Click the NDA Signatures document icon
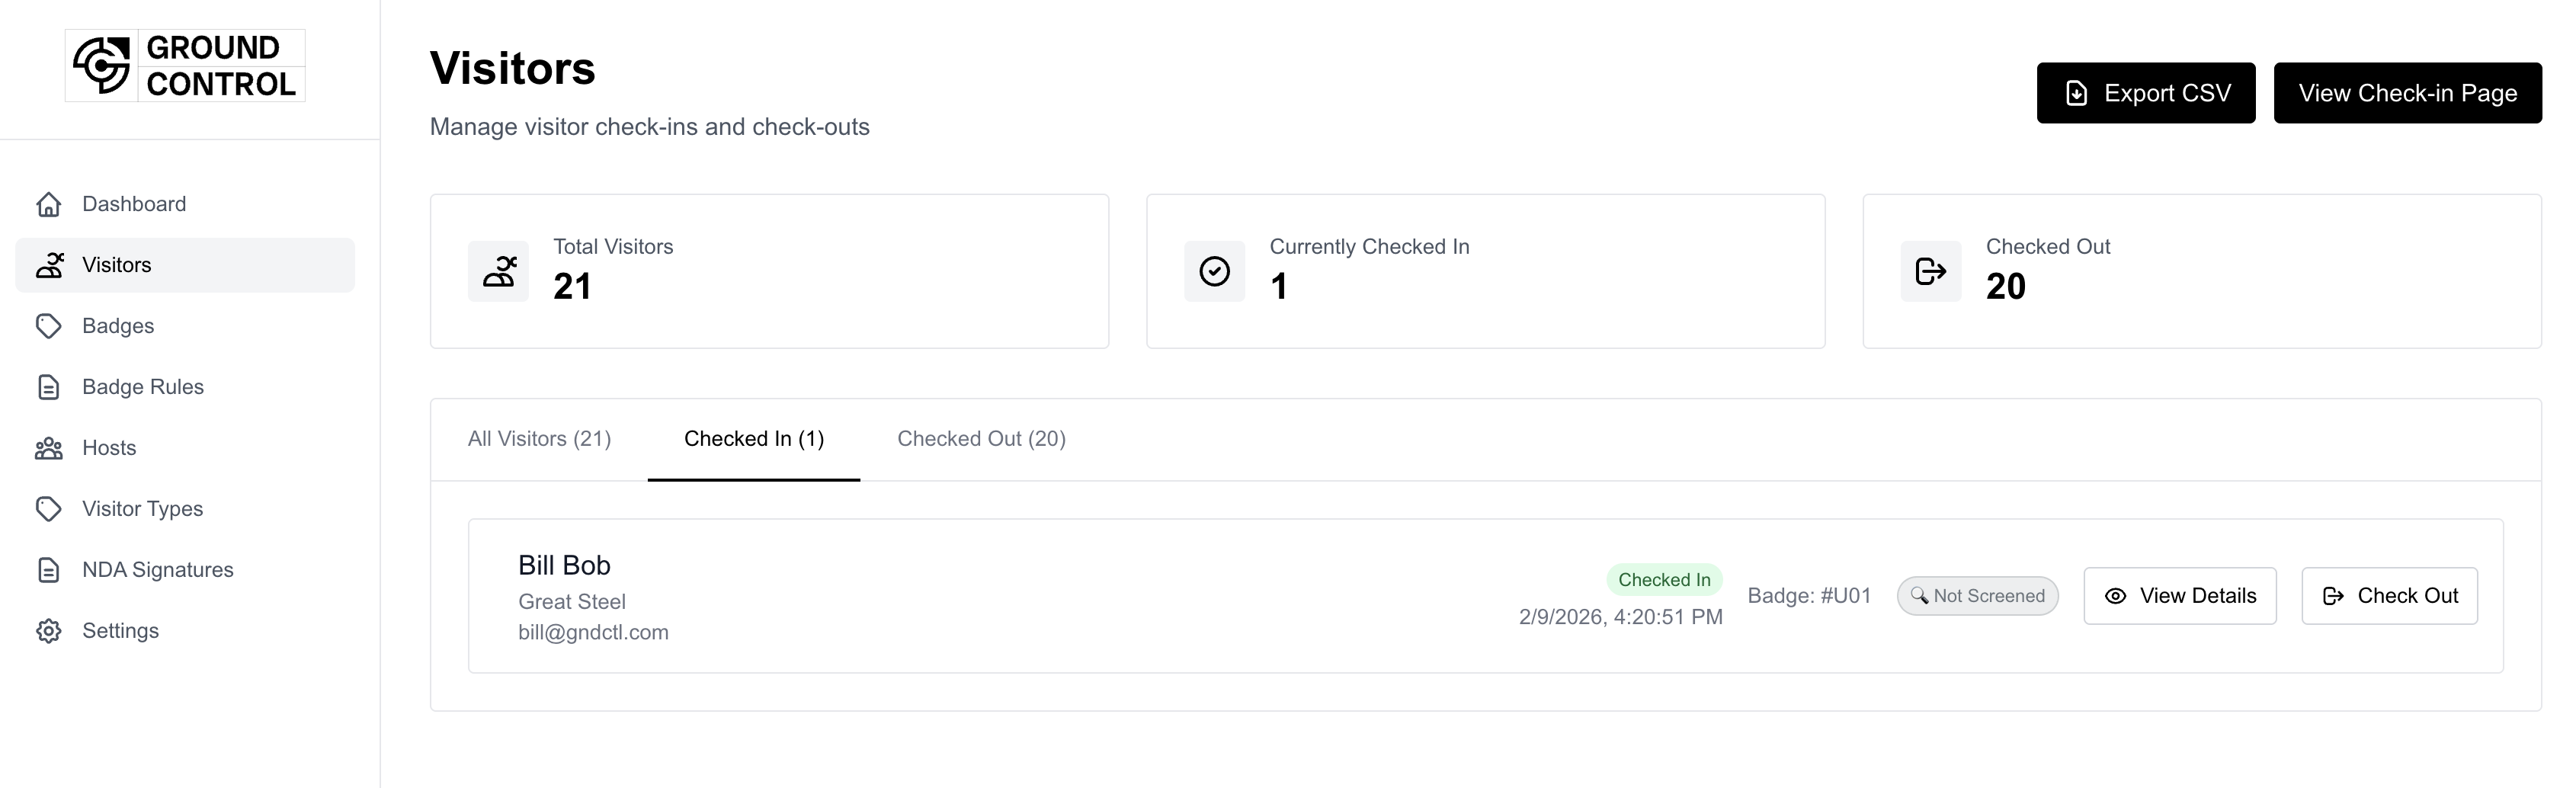The height and width of the screenshot is (788, 2576). [x=49, y=570]
